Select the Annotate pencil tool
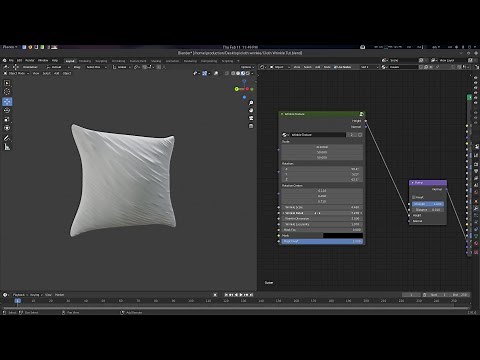The width and height of the screenshot is (480, 360). (x=7, y=138)
